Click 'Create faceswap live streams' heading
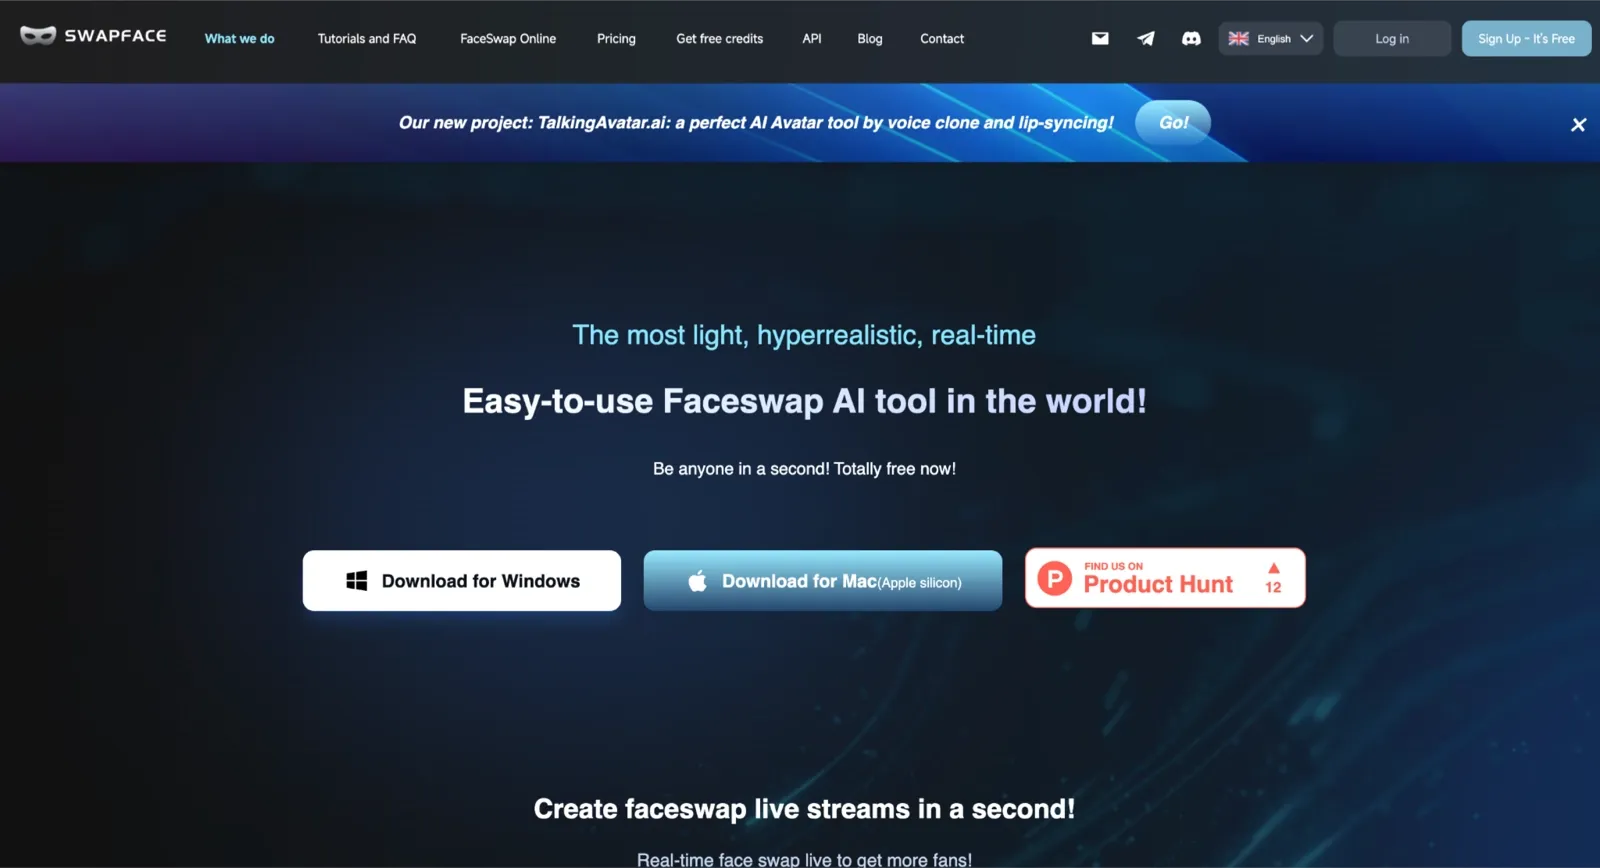The image size is (1600, 868). [804, 808]
